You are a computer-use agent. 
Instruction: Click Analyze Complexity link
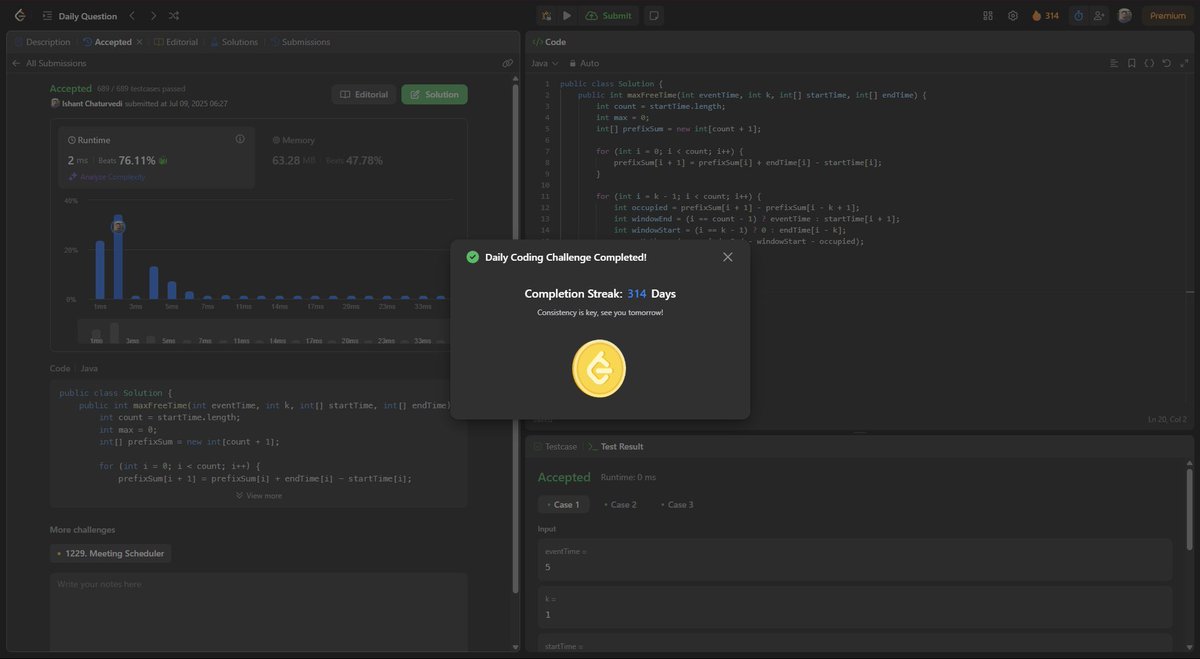click(x=107, y=177)
